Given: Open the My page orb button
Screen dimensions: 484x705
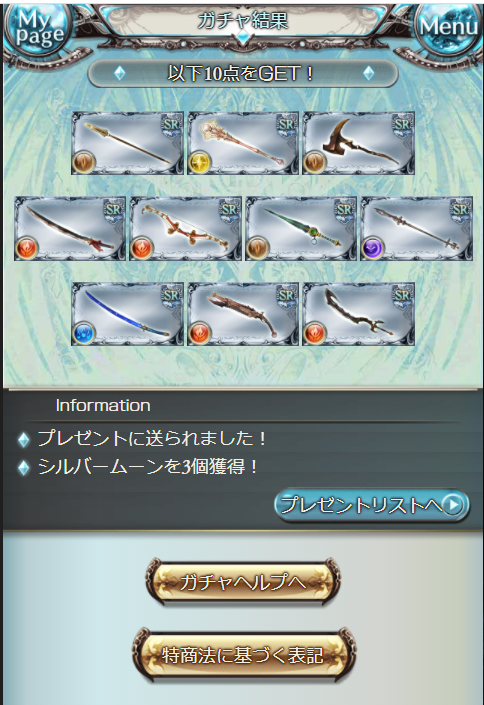Looking at the screenshot, I should tap(38, 30).
